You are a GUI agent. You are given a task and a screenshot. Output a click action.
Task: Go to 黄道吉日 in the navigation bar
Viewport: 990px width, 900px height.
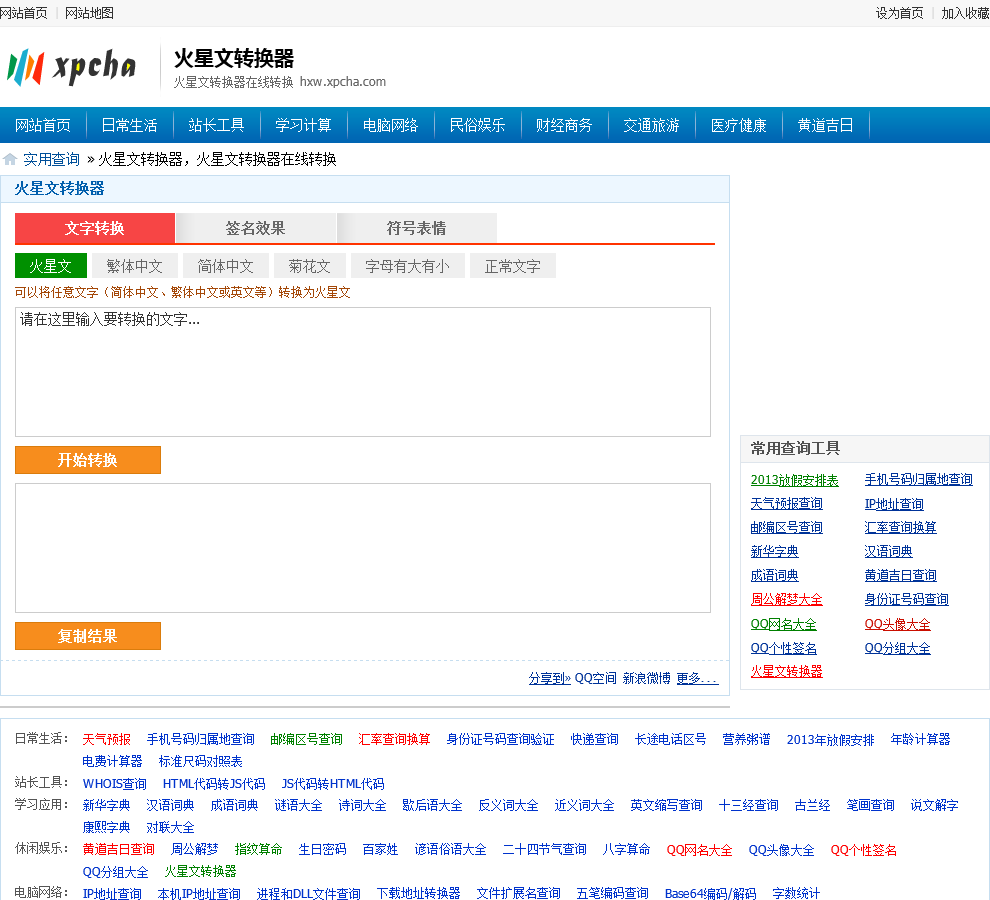click(x=825, y=125)
